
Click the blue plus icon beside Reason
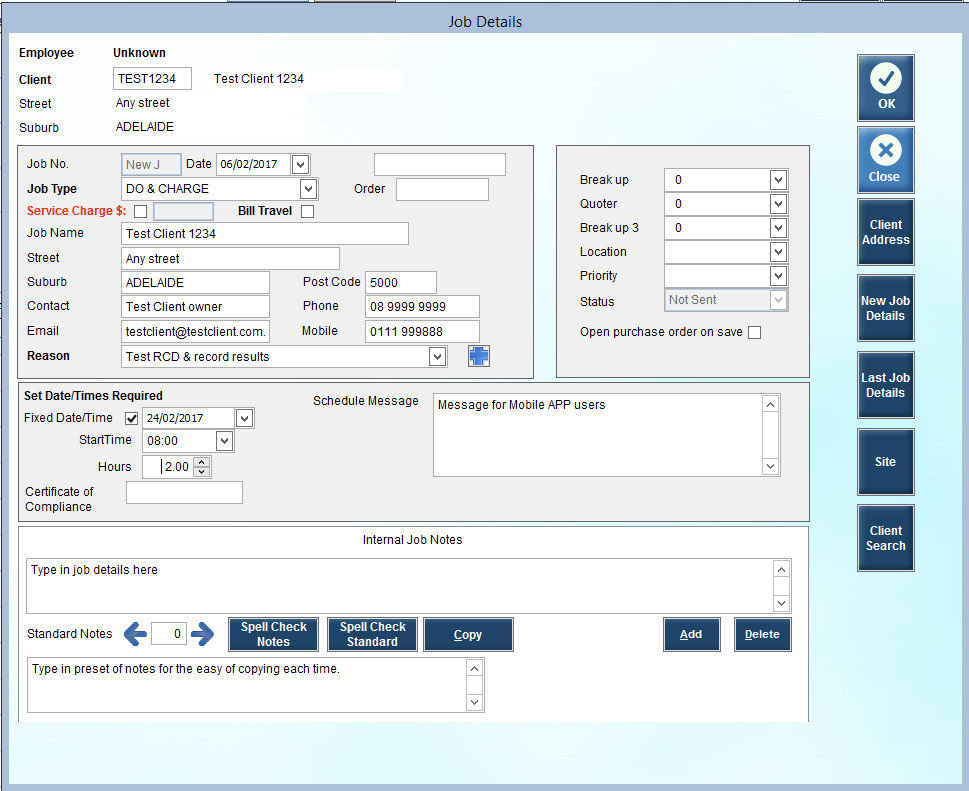[478, 356]
